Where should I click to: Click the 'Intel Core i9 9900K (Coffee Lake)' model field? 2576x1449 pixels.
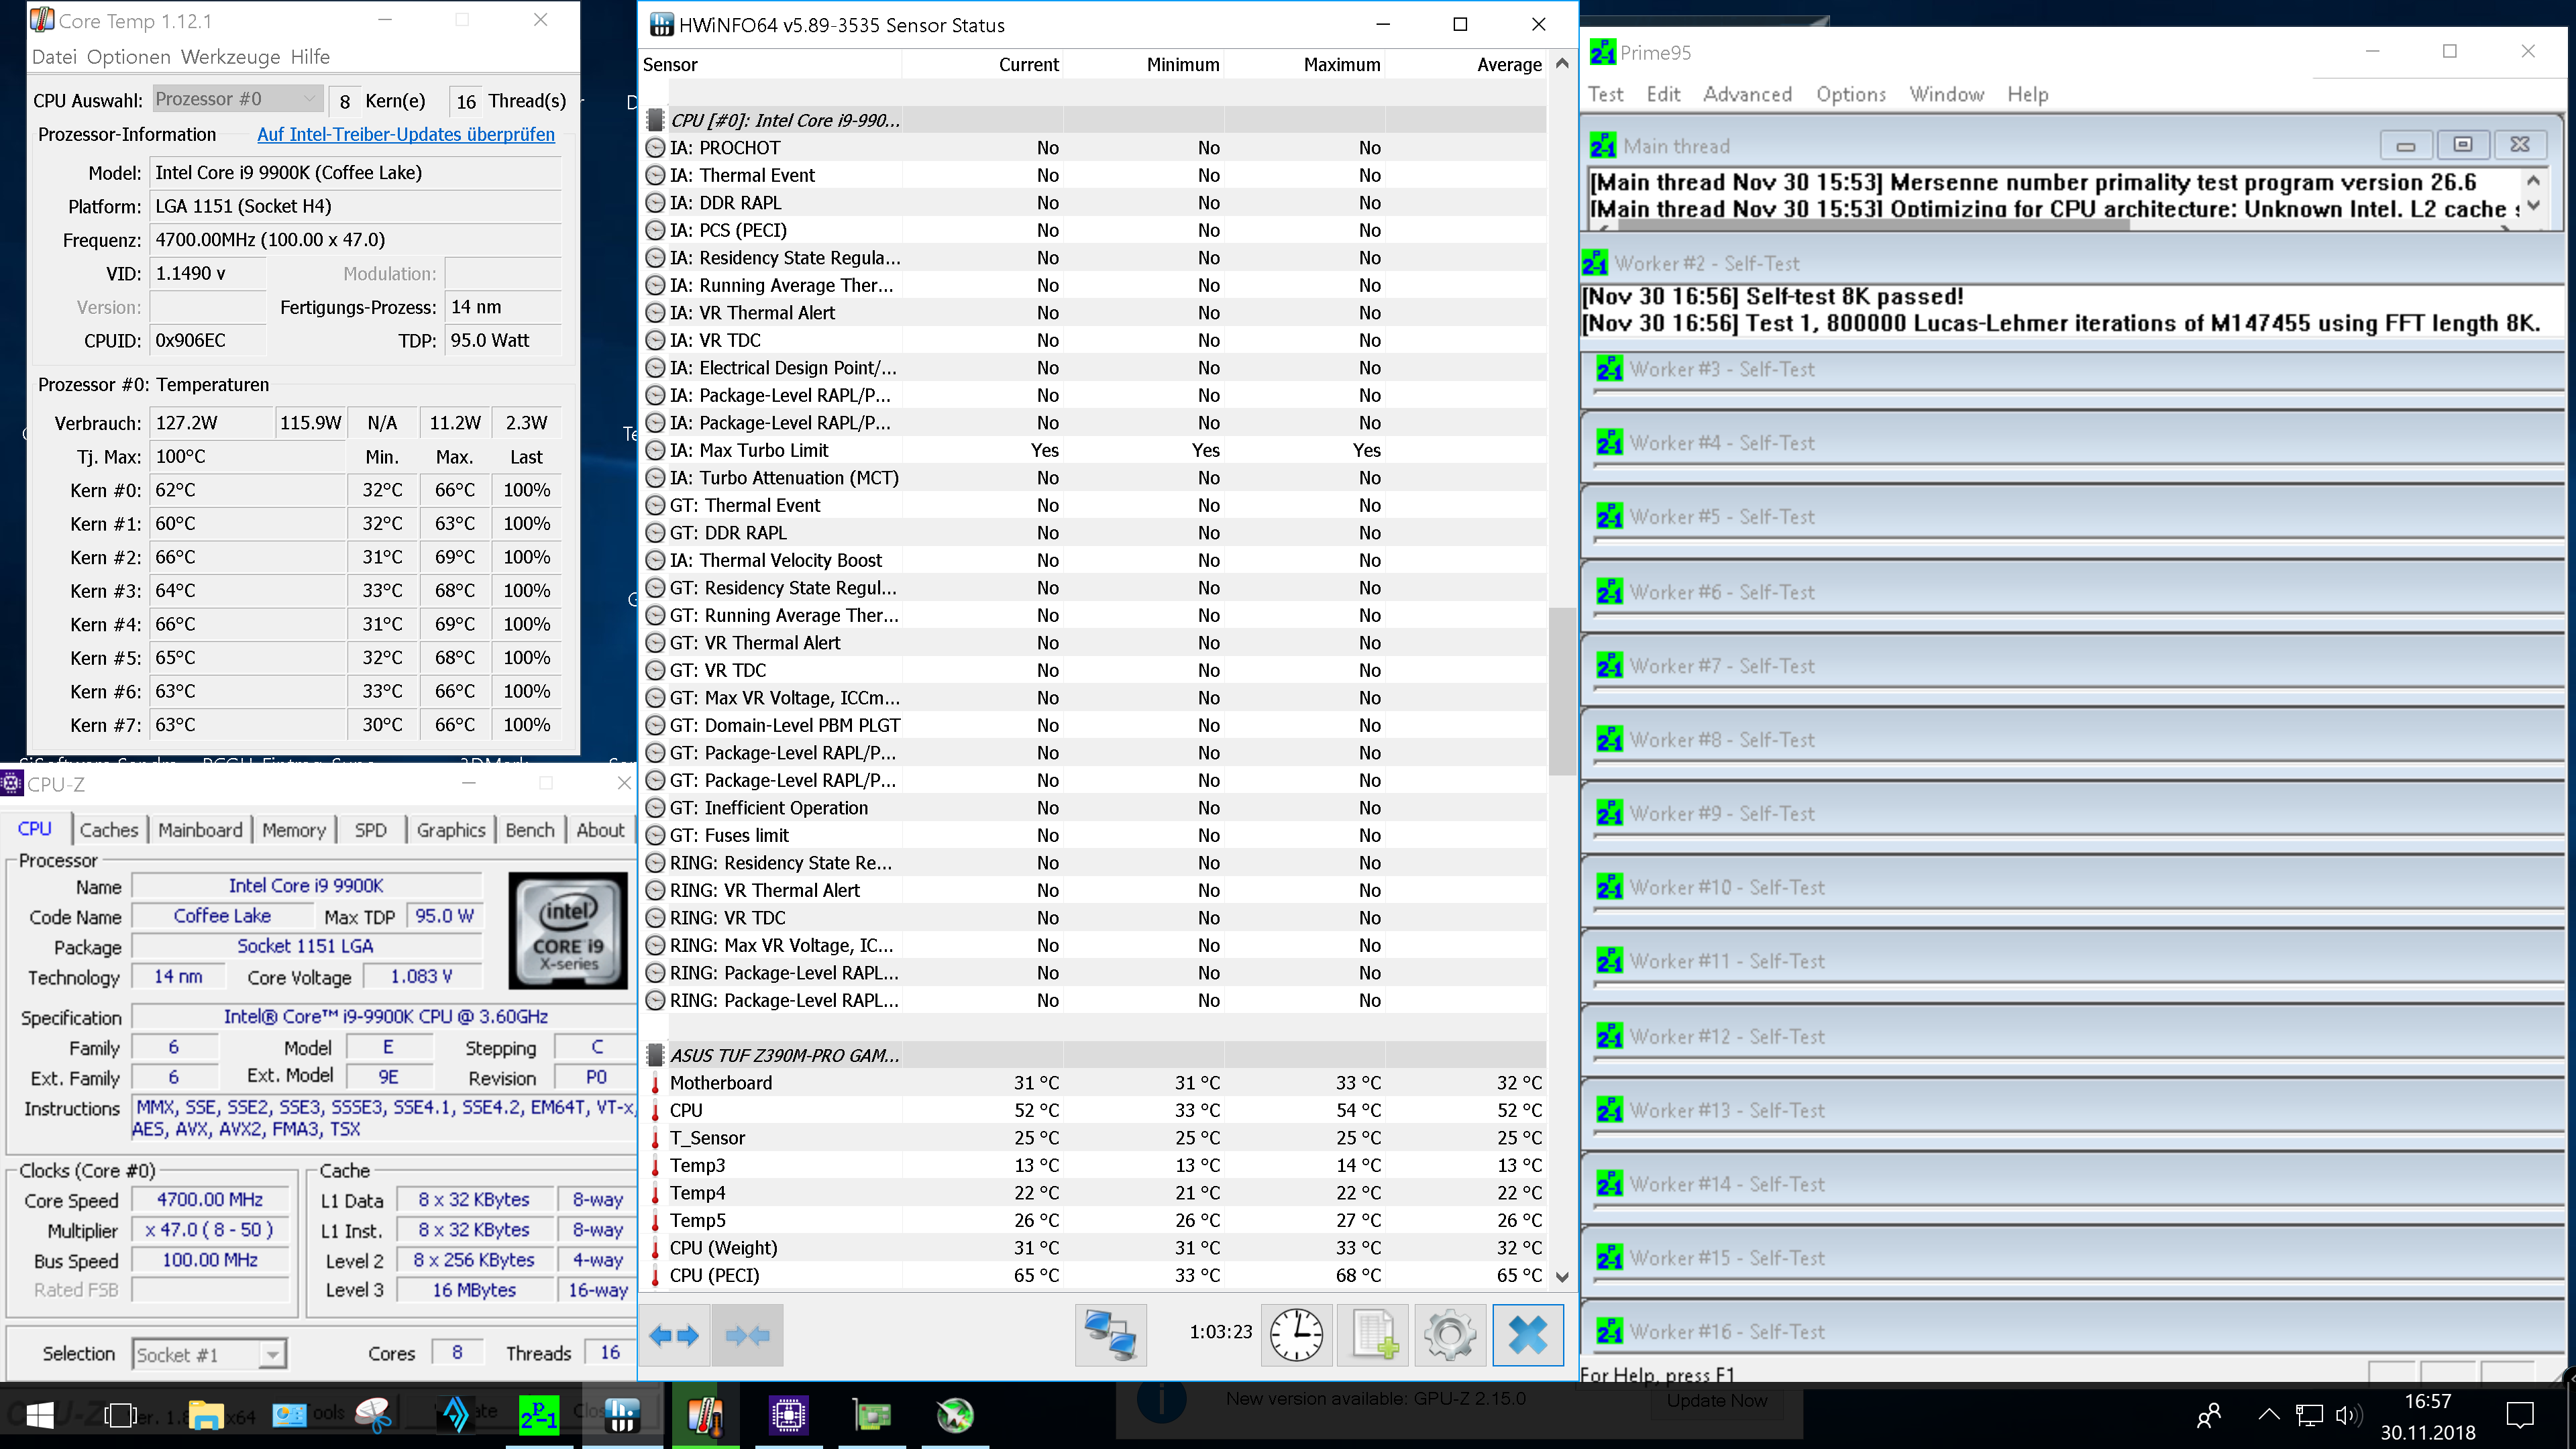point(356,173)
